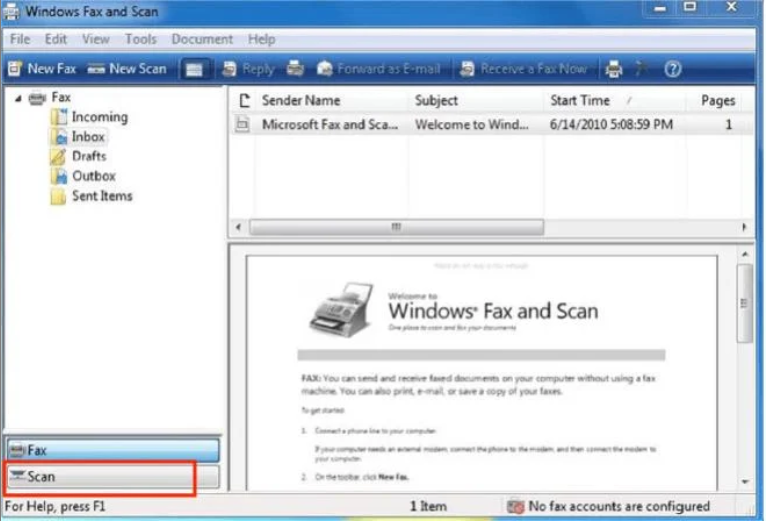Click the New Fax toolbar button
Screen dimensions: 766x521
click(42, 69)
